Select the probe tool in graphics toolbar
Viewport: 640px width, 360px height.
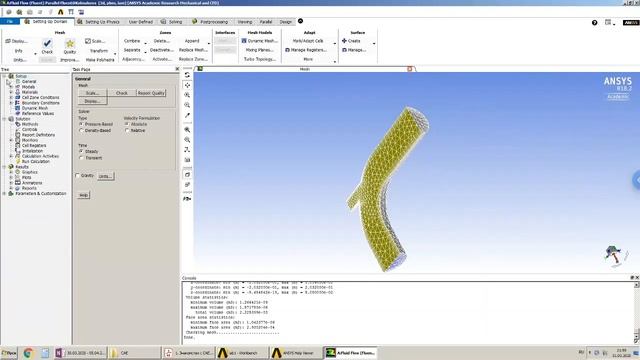point(187,116)
